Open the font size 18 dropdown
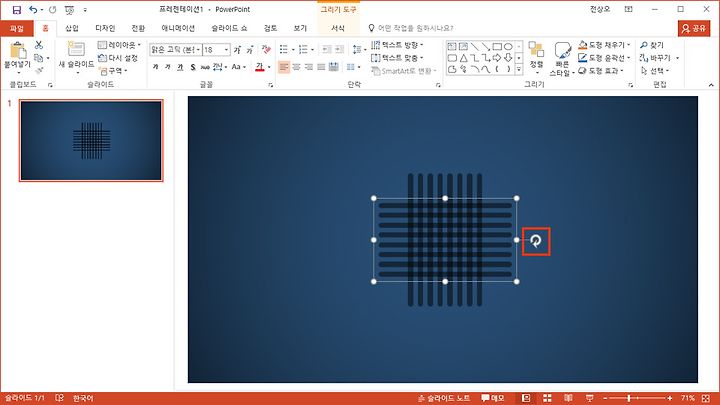Screen dimensions: 720x405 click(226, 50)
